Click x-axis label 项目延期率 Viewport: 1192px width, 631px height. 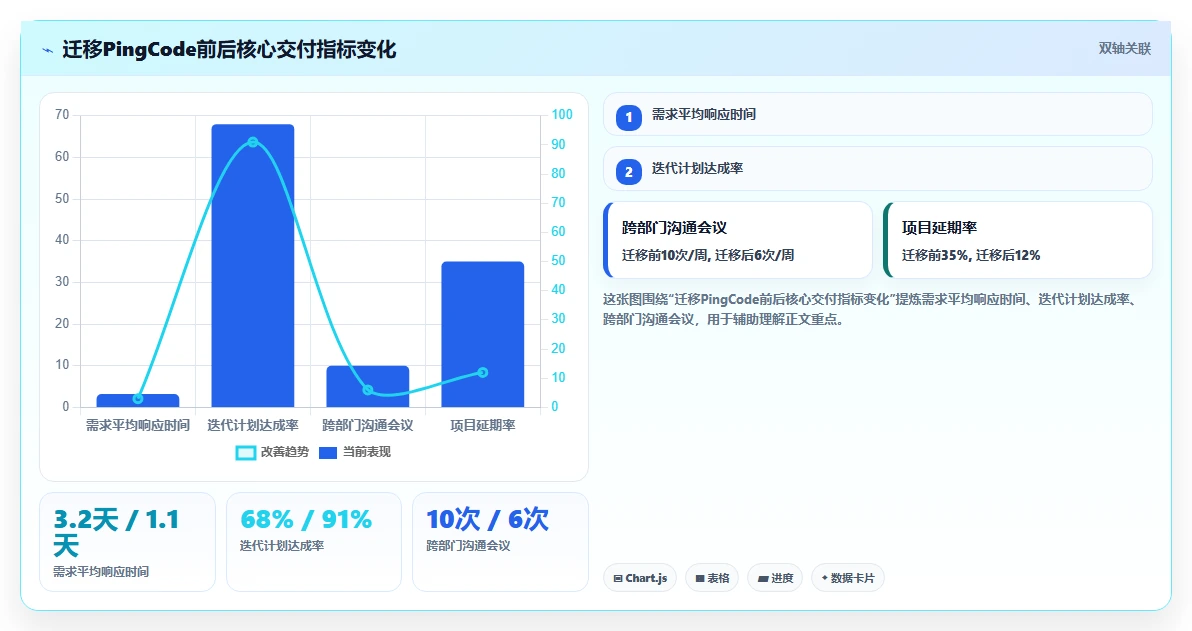pos(483,426)
